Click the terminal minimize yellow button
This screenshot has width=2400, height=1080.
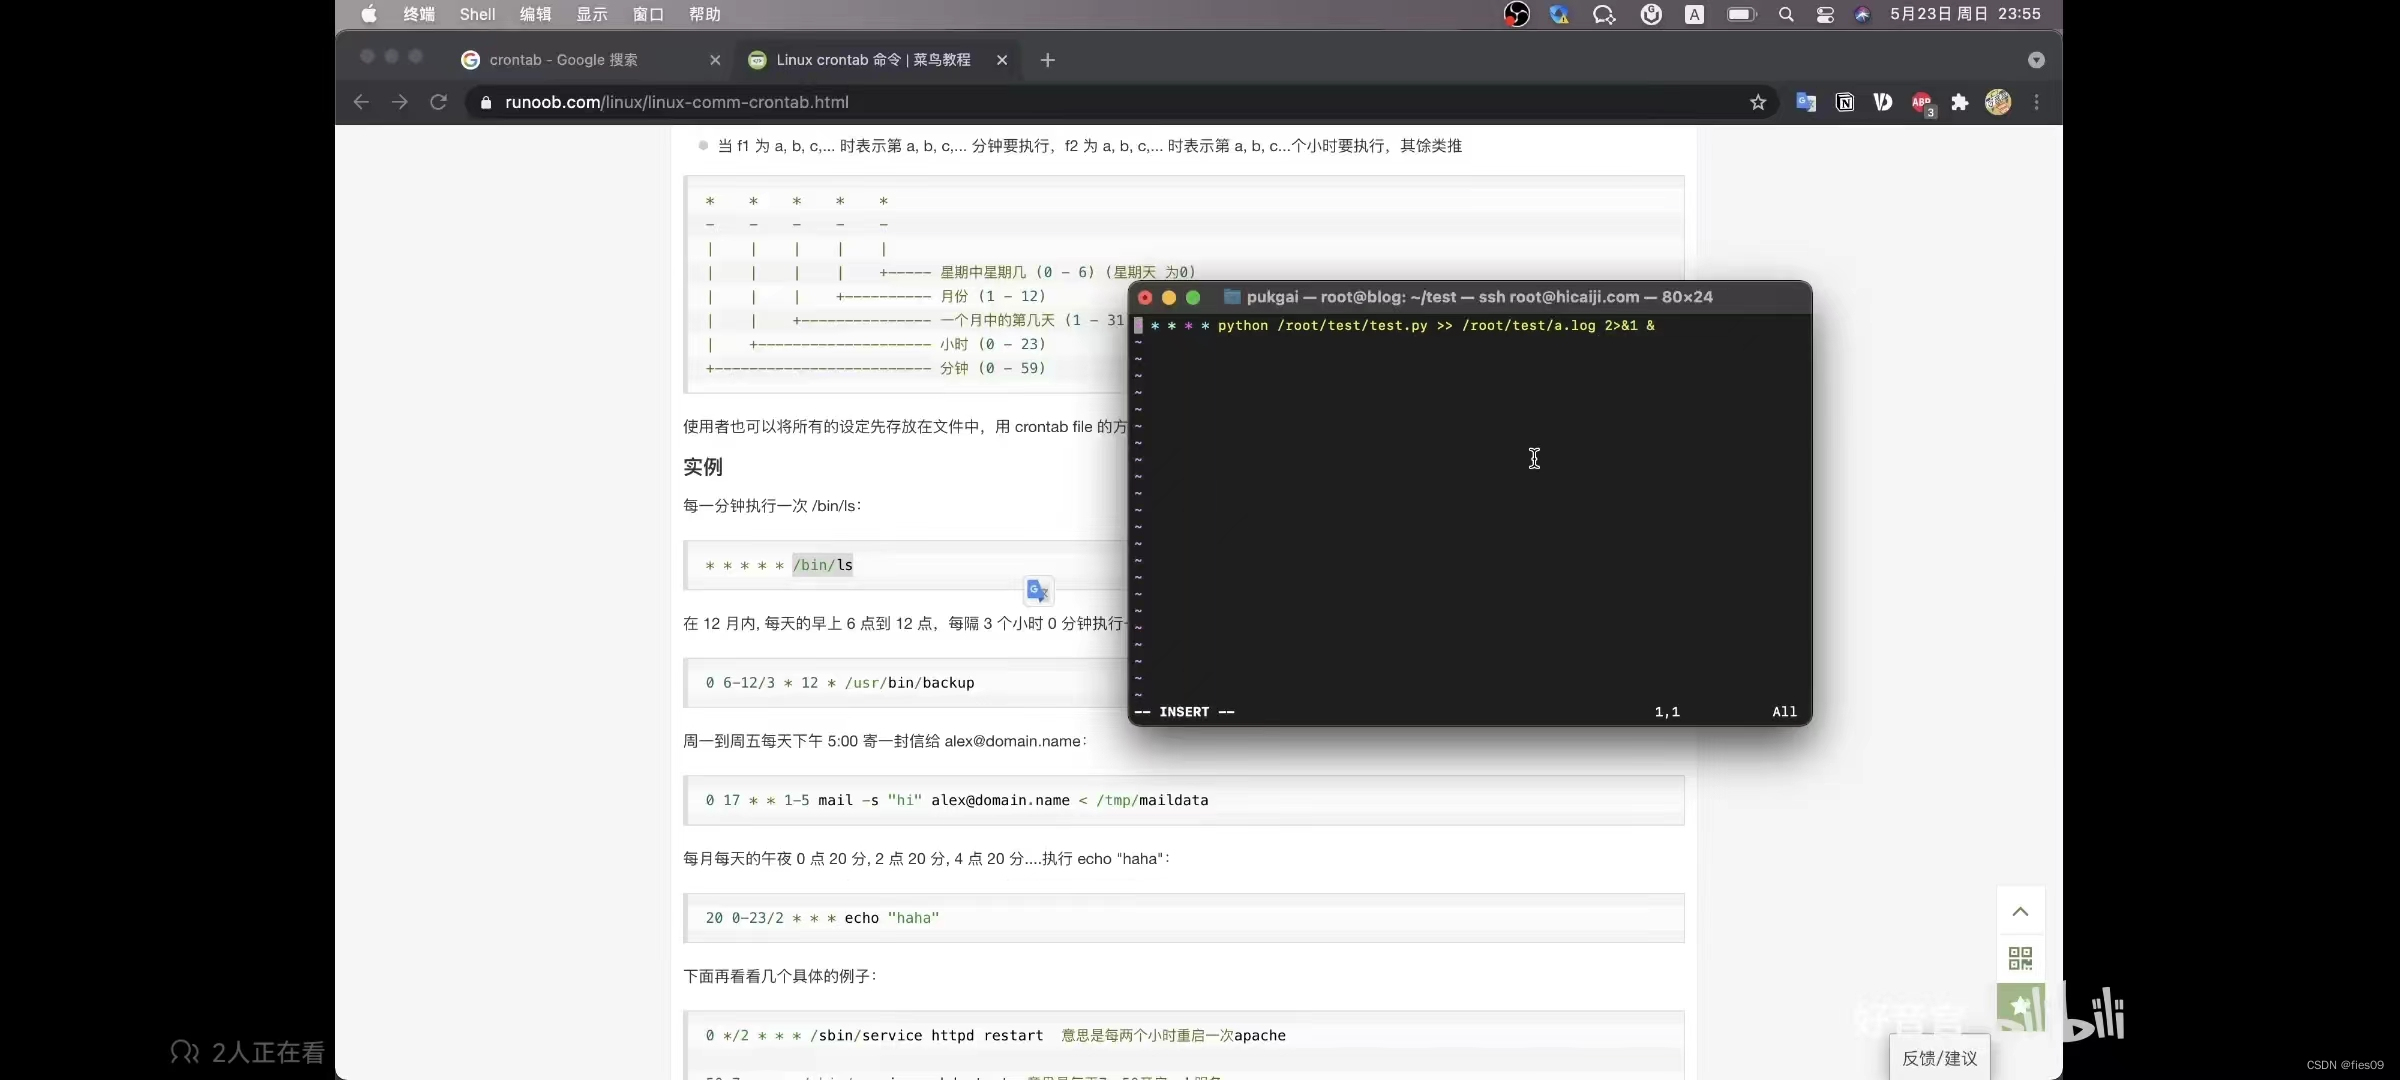pos(1169,297)
